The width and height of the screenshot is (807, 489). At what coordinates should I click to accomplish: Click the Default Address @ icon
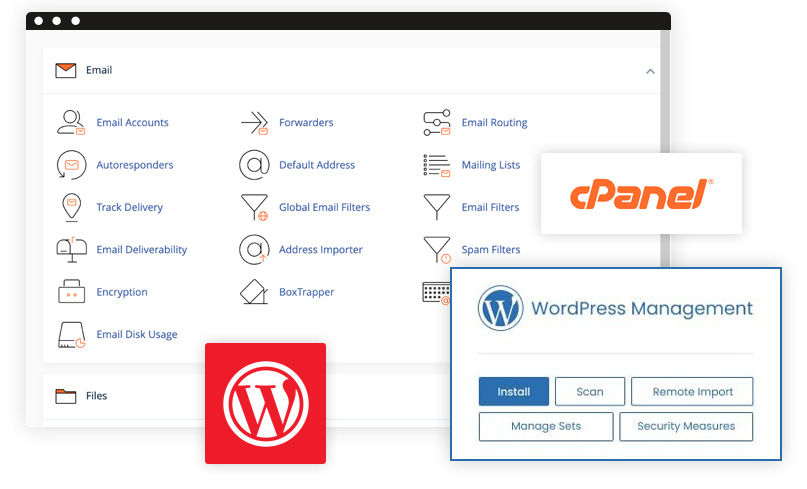[x=254, y=165]
